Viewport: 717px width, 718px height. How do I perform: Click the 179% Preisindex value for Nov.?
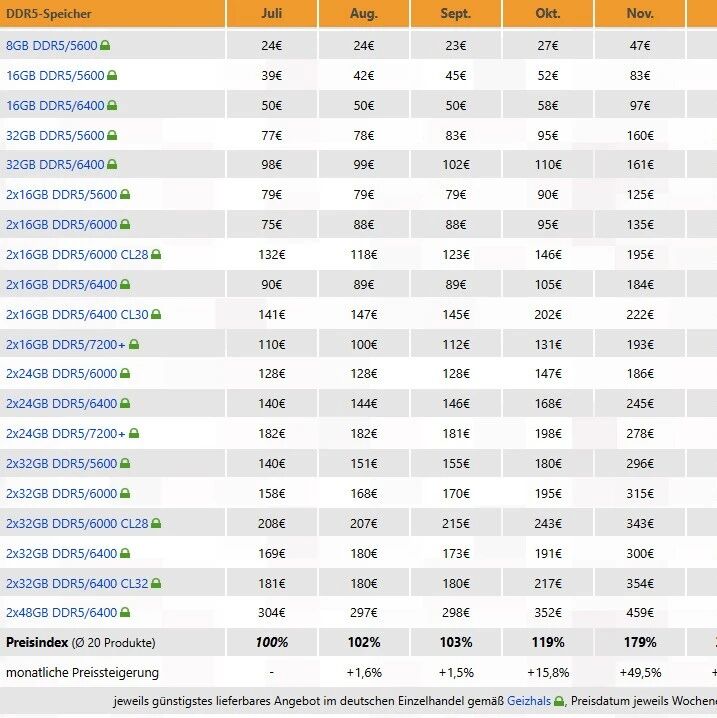tap(640, 642)
